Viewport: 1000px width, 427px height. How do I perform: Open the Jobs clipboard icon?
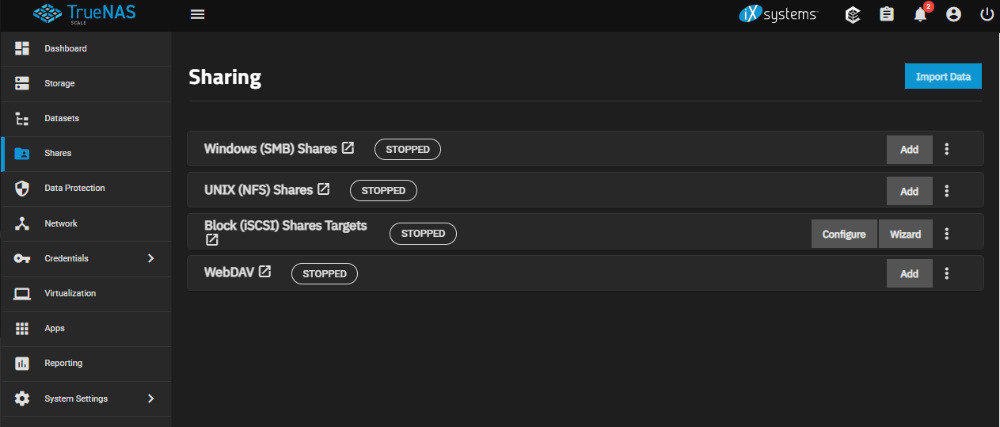[886, 14]
